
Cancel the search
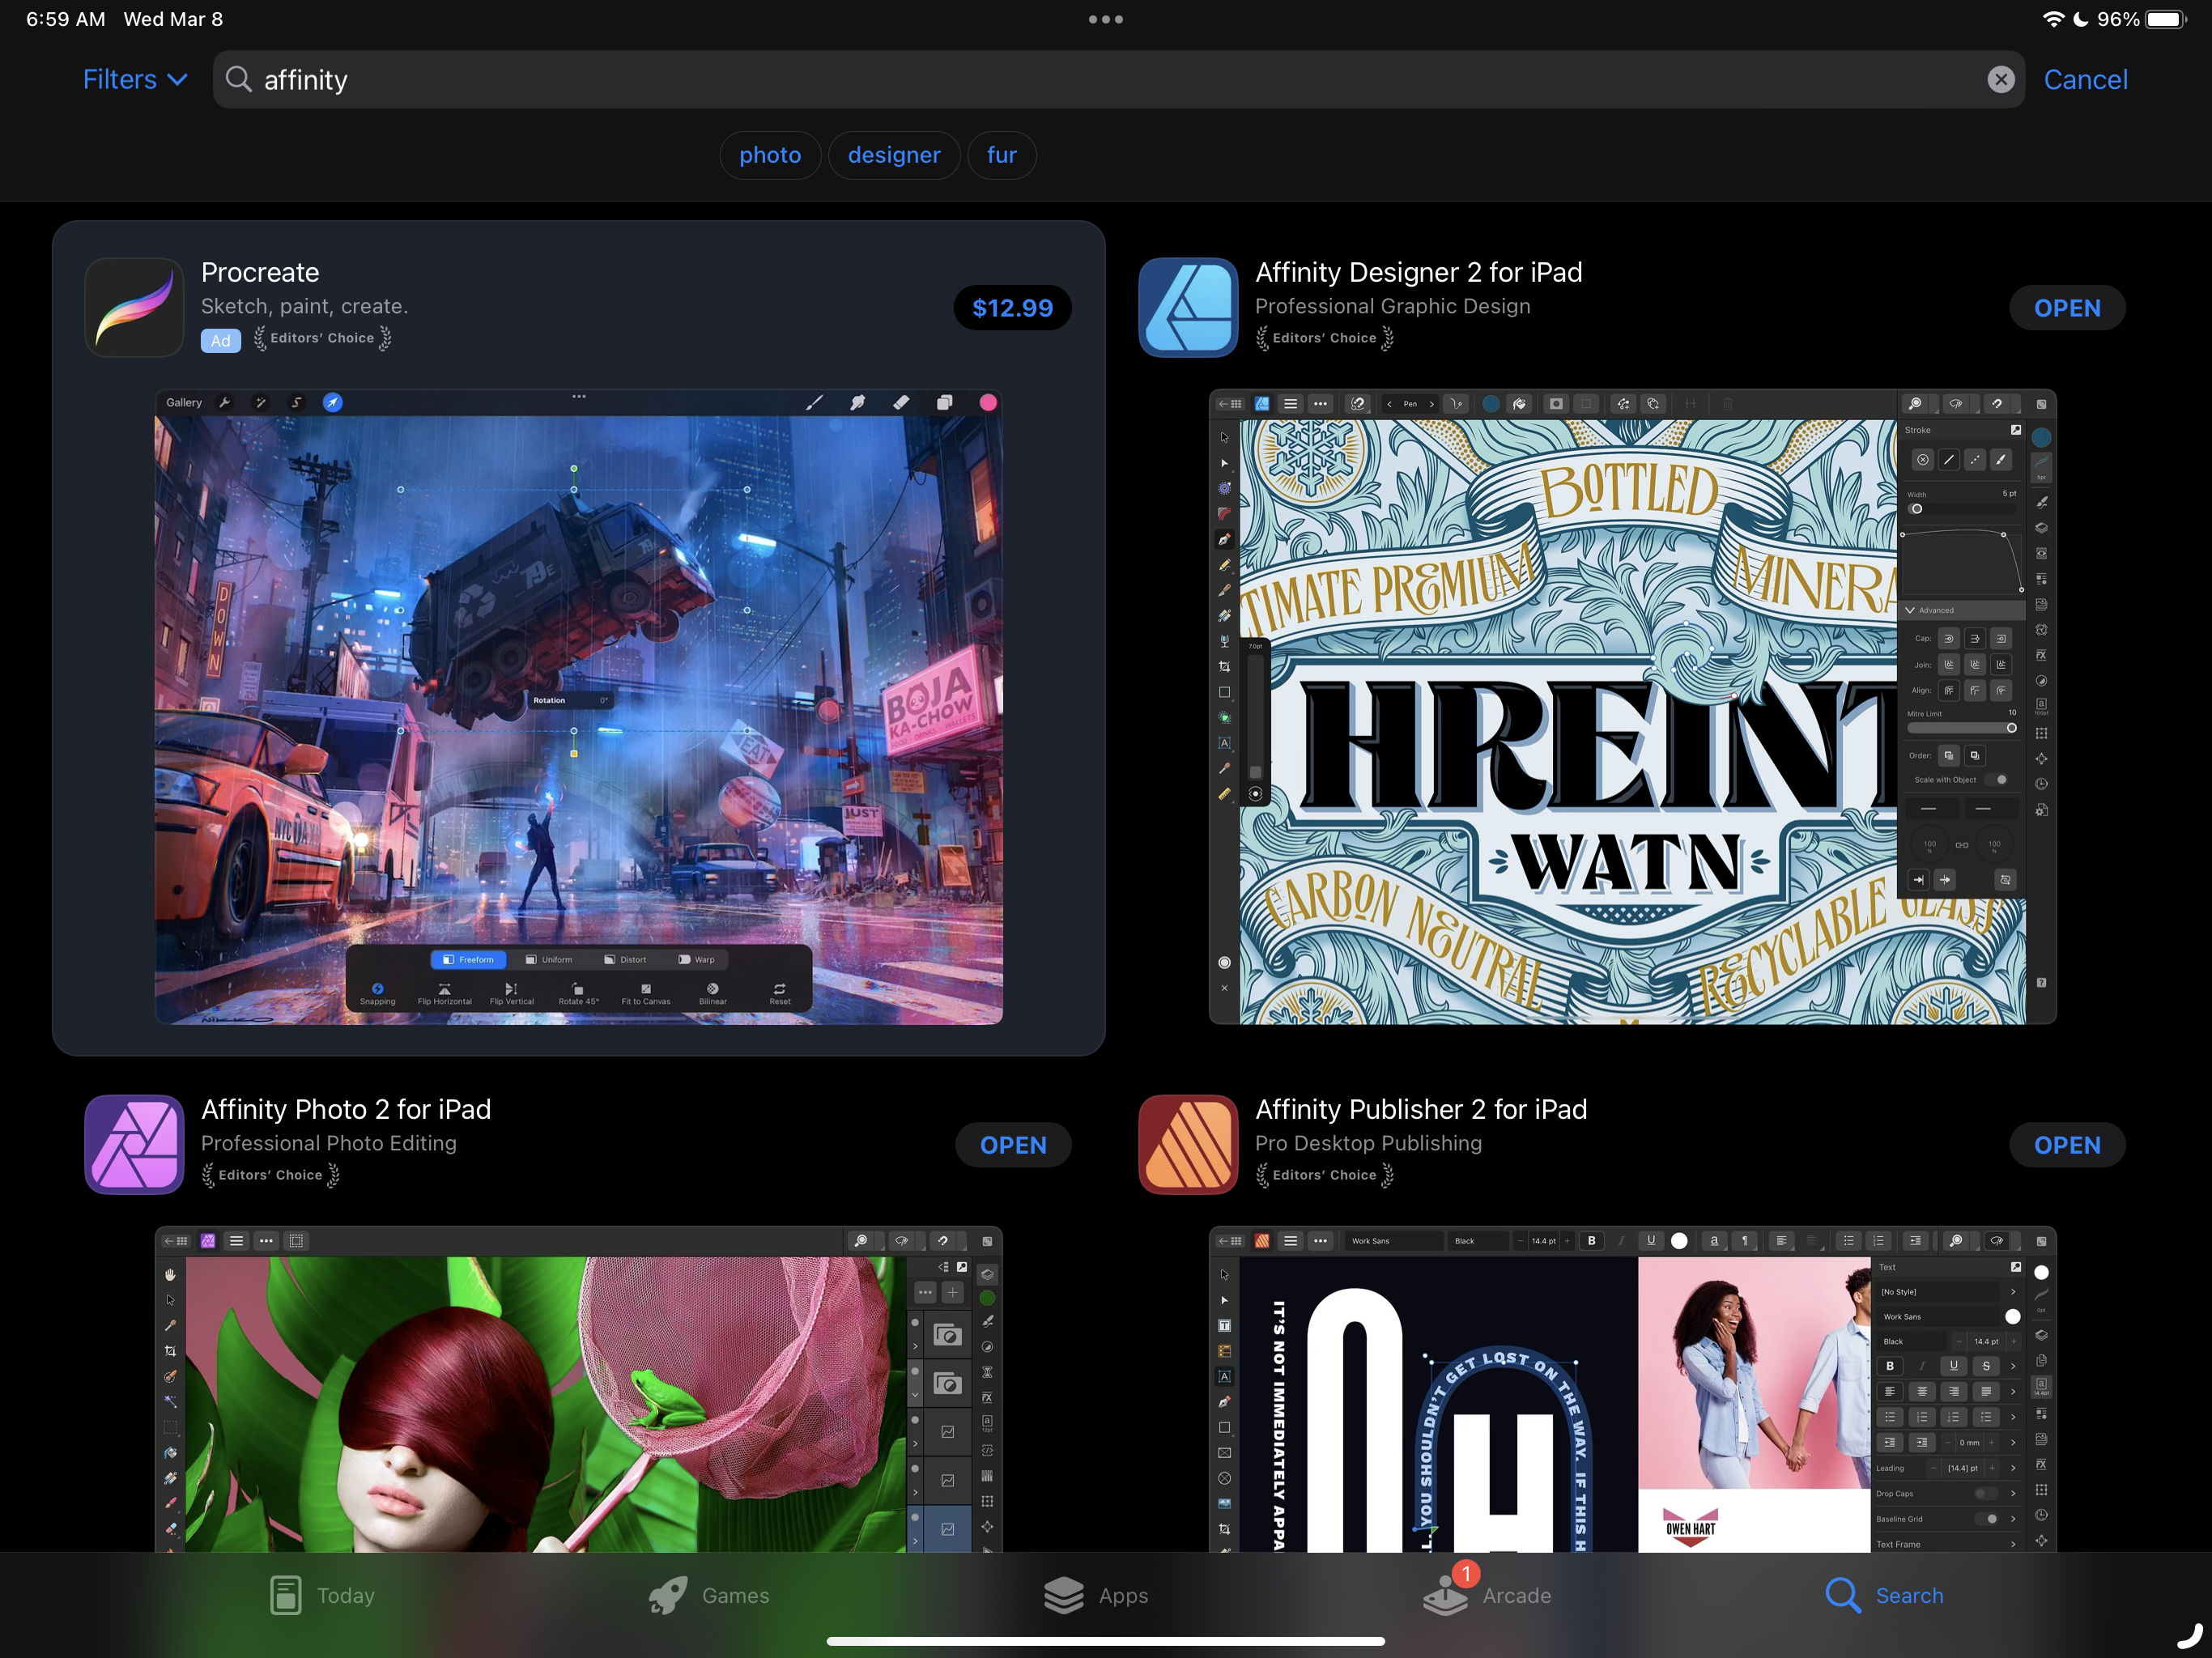click(2085, 80)
